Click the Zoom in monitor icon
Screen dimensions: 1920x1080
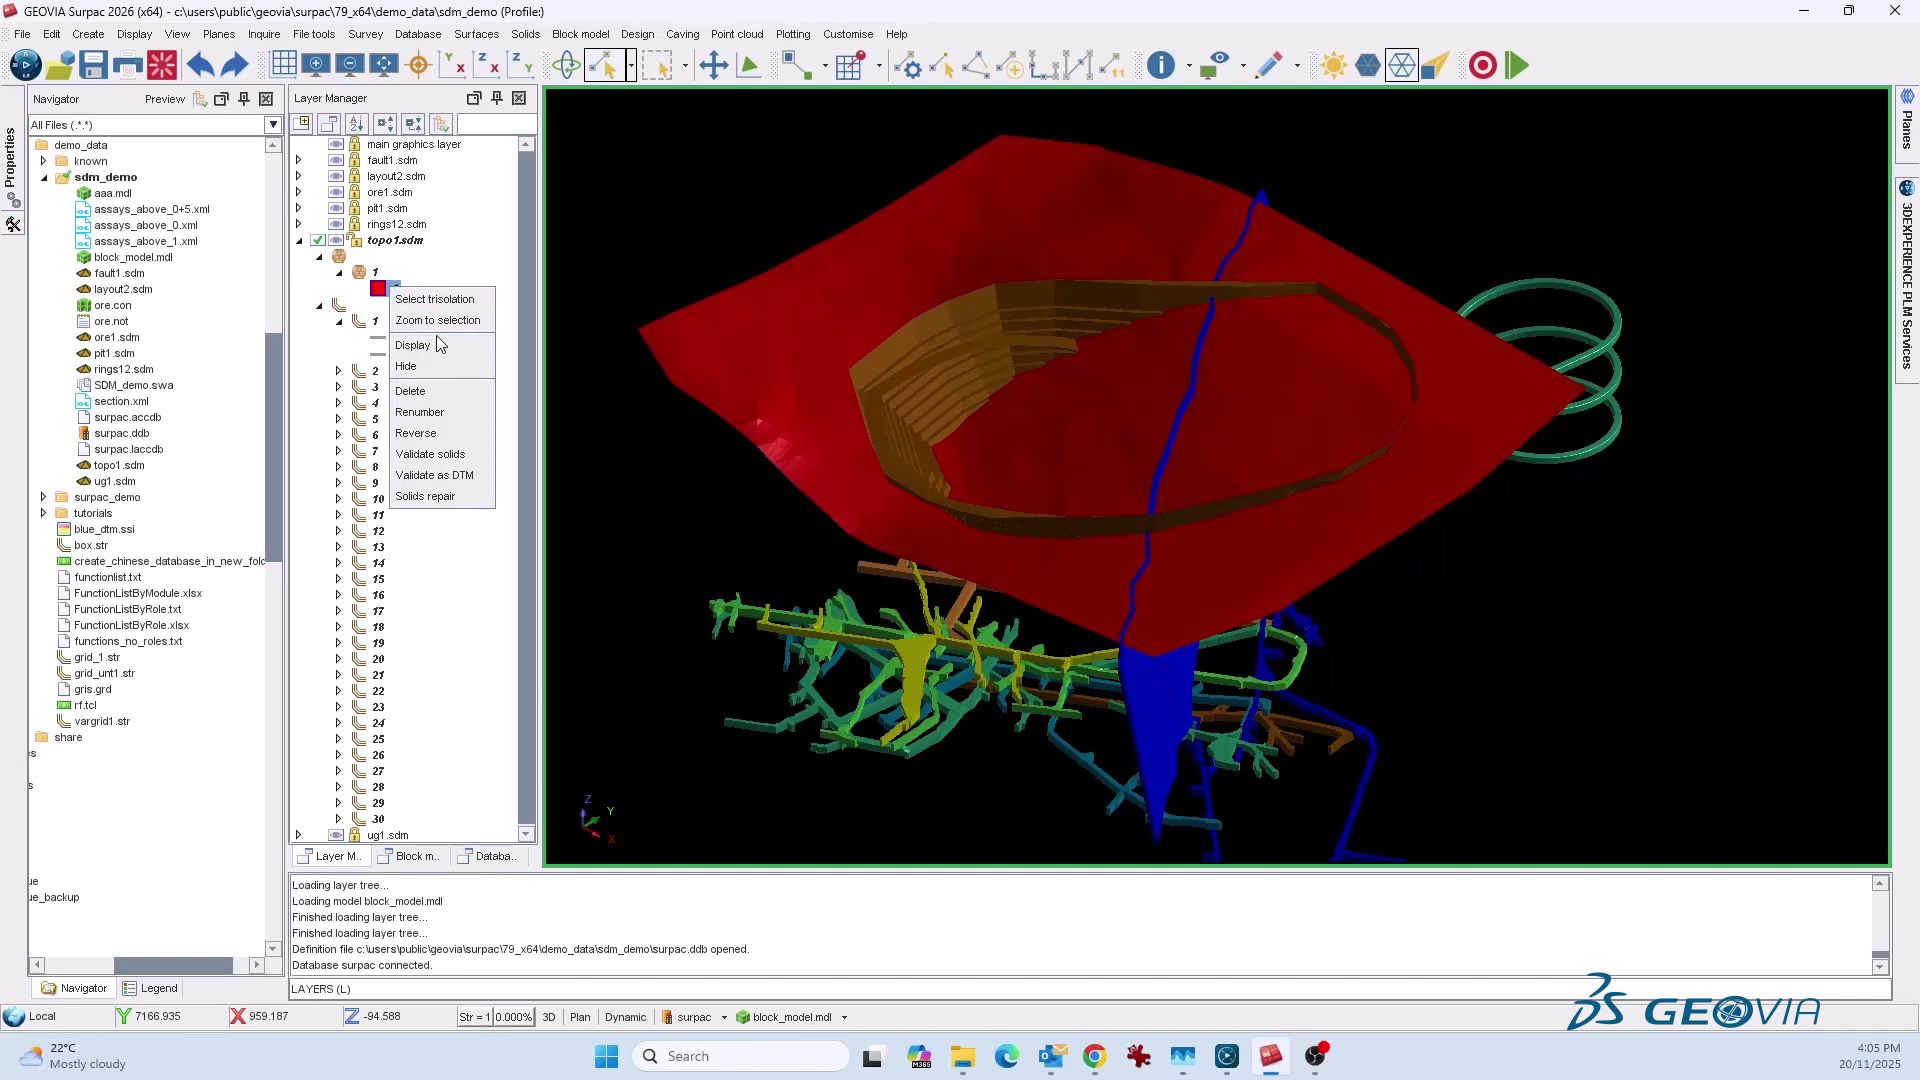click(317, 66)
